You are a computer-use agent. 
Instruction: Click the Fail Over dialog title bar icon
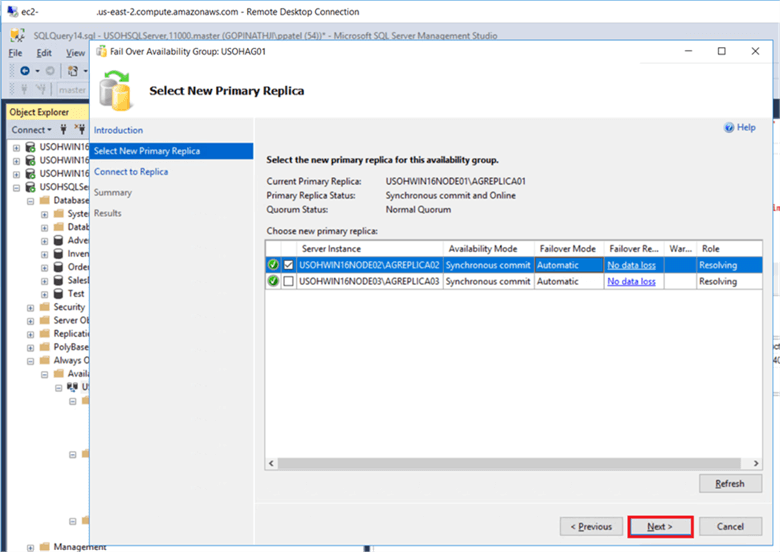coord(101,51)
